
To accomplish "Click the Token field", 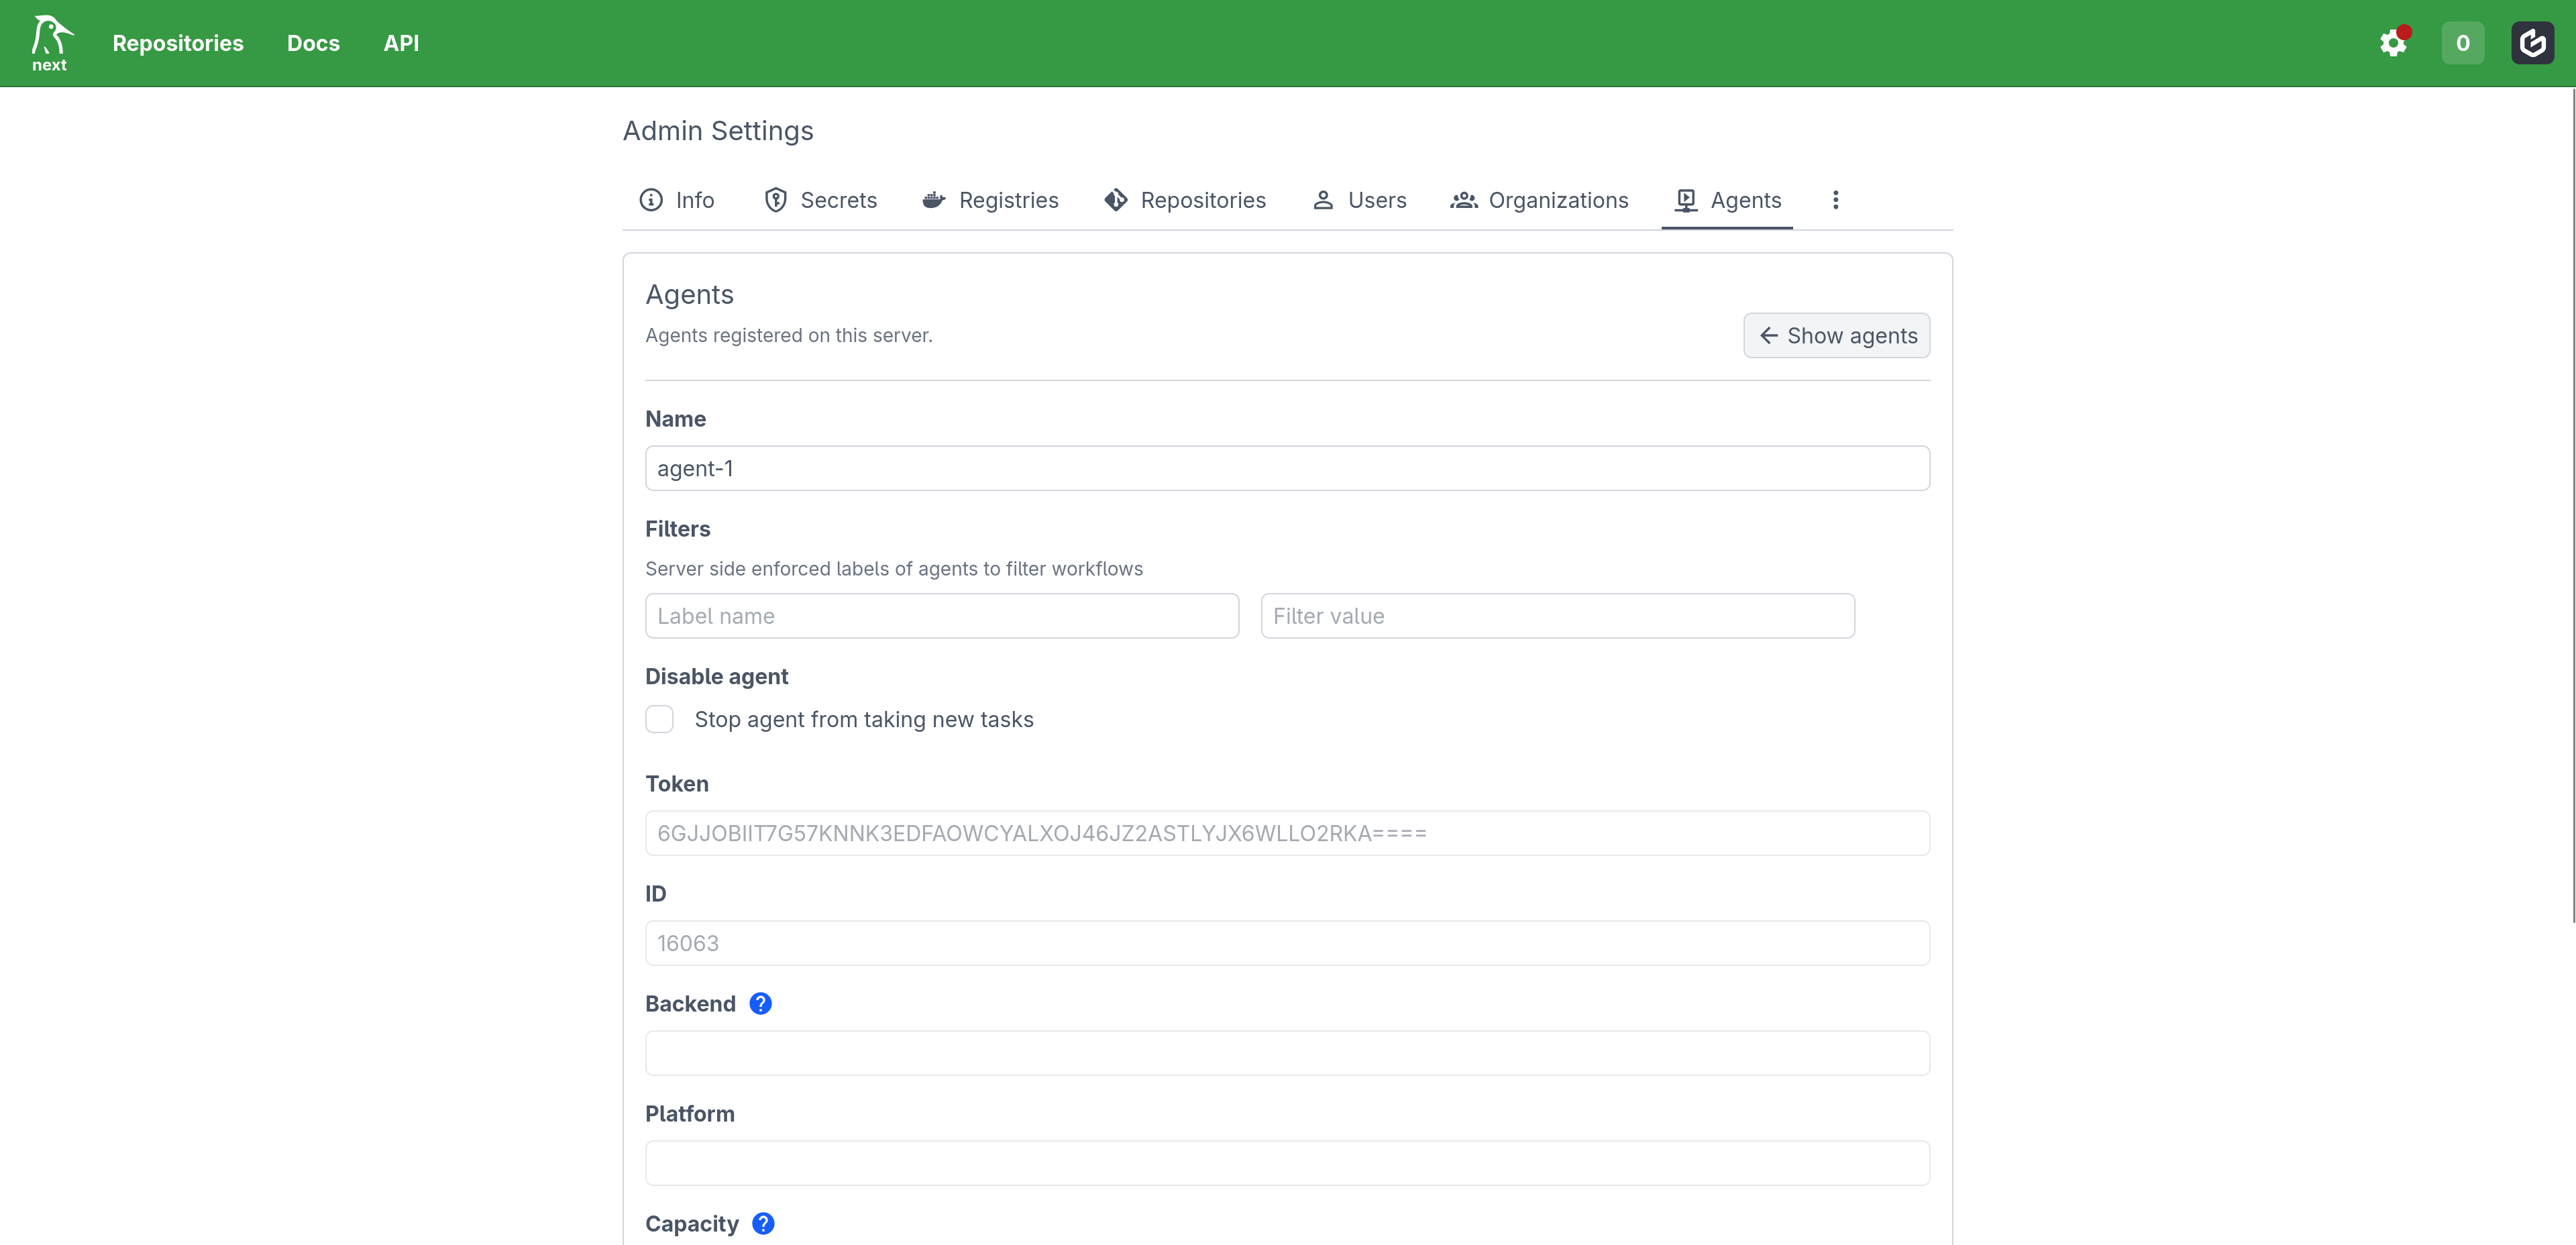I will tap(1287, 833).
